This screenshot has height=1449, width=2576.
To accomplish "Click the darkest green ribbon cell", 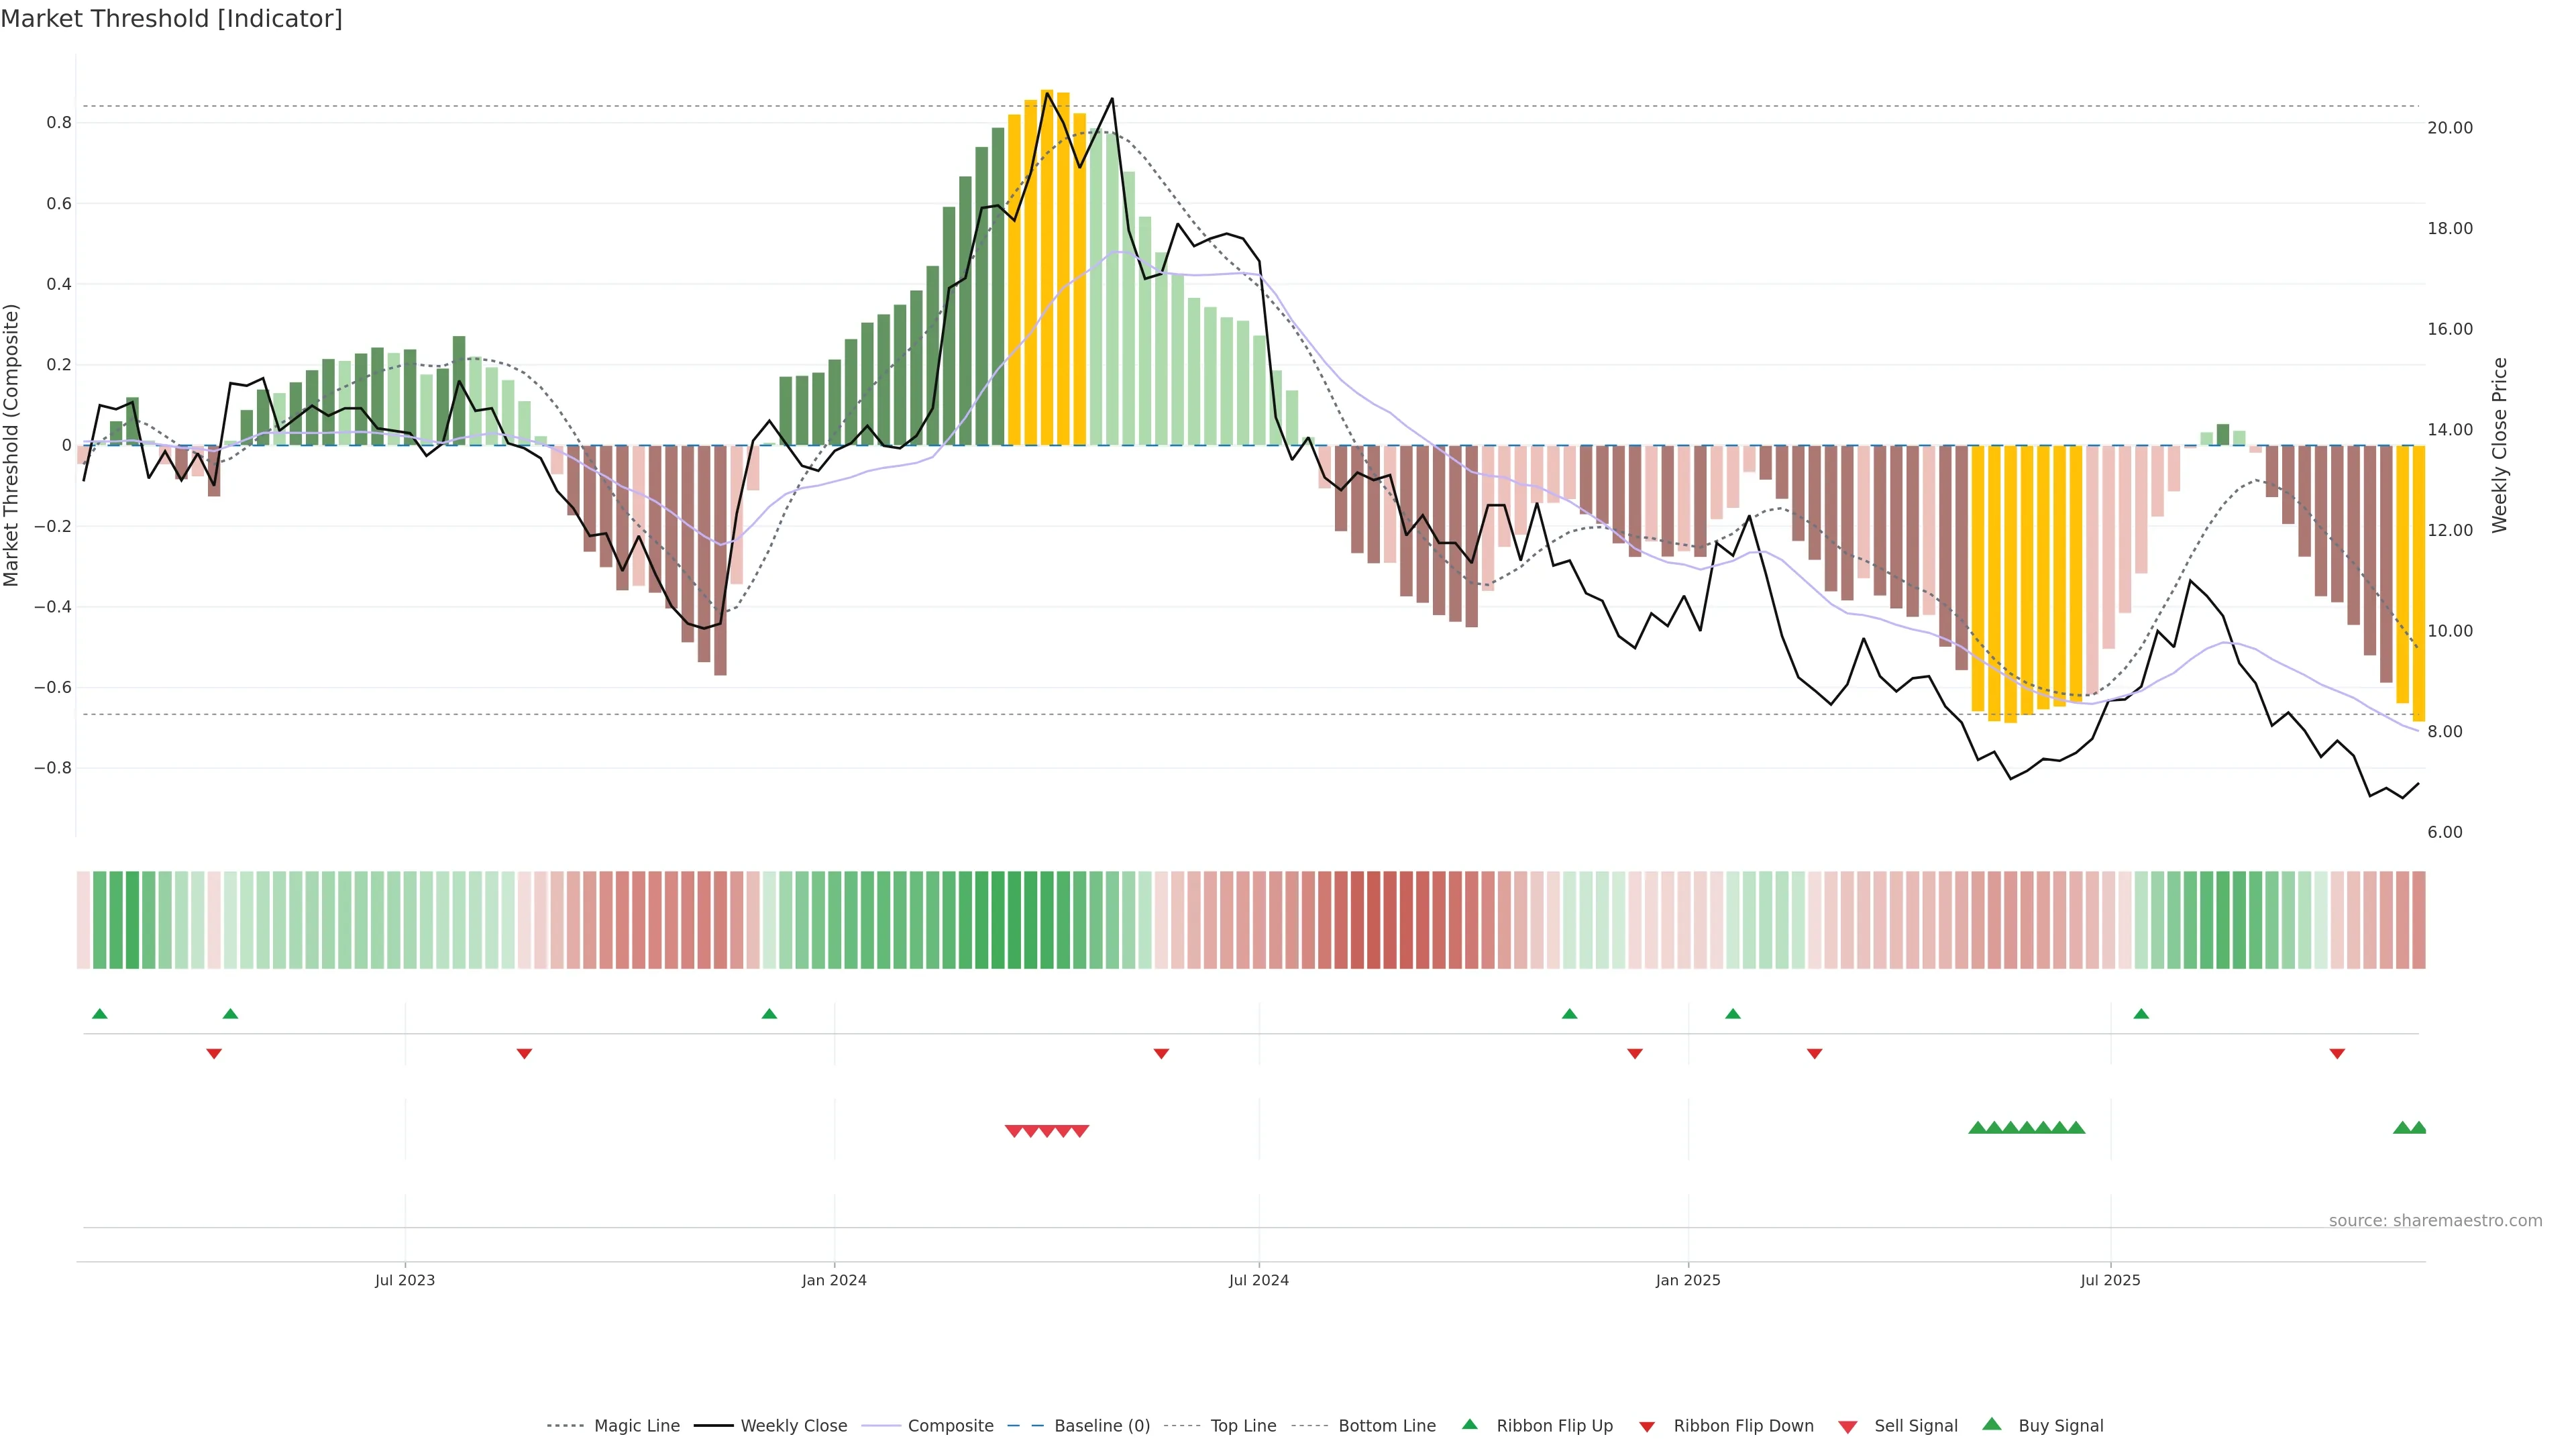I will click(x=1014, y=919).
